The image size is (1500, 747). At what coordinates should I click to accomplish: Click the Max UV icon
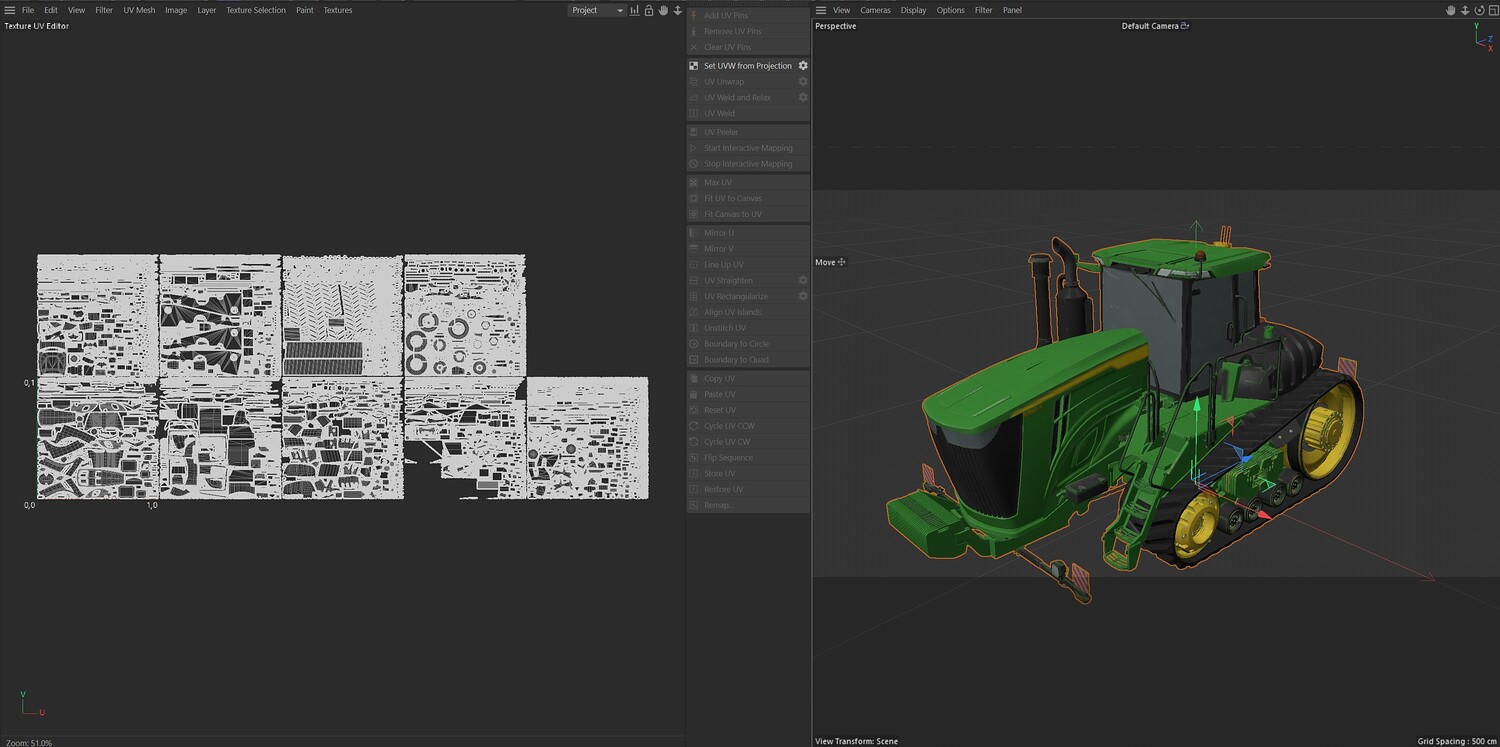(x=694, y=183)
